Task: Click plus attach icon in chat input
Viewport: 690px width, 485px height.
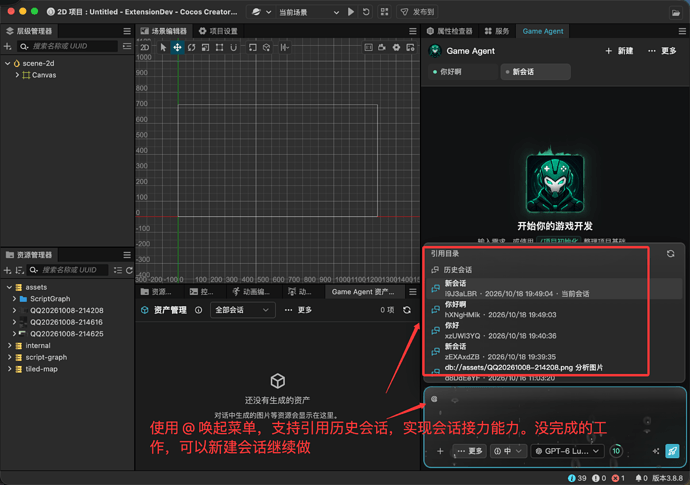Action: 440,451
